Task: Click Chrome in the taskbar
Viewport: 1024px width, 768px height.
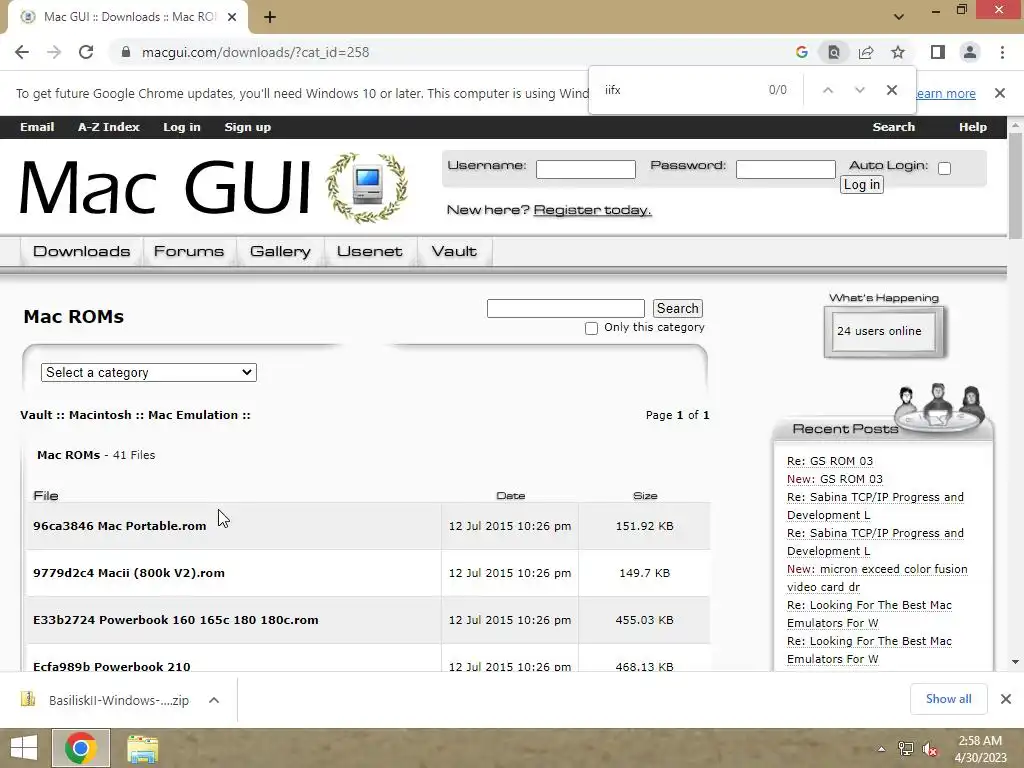Action: pos(81,748)
